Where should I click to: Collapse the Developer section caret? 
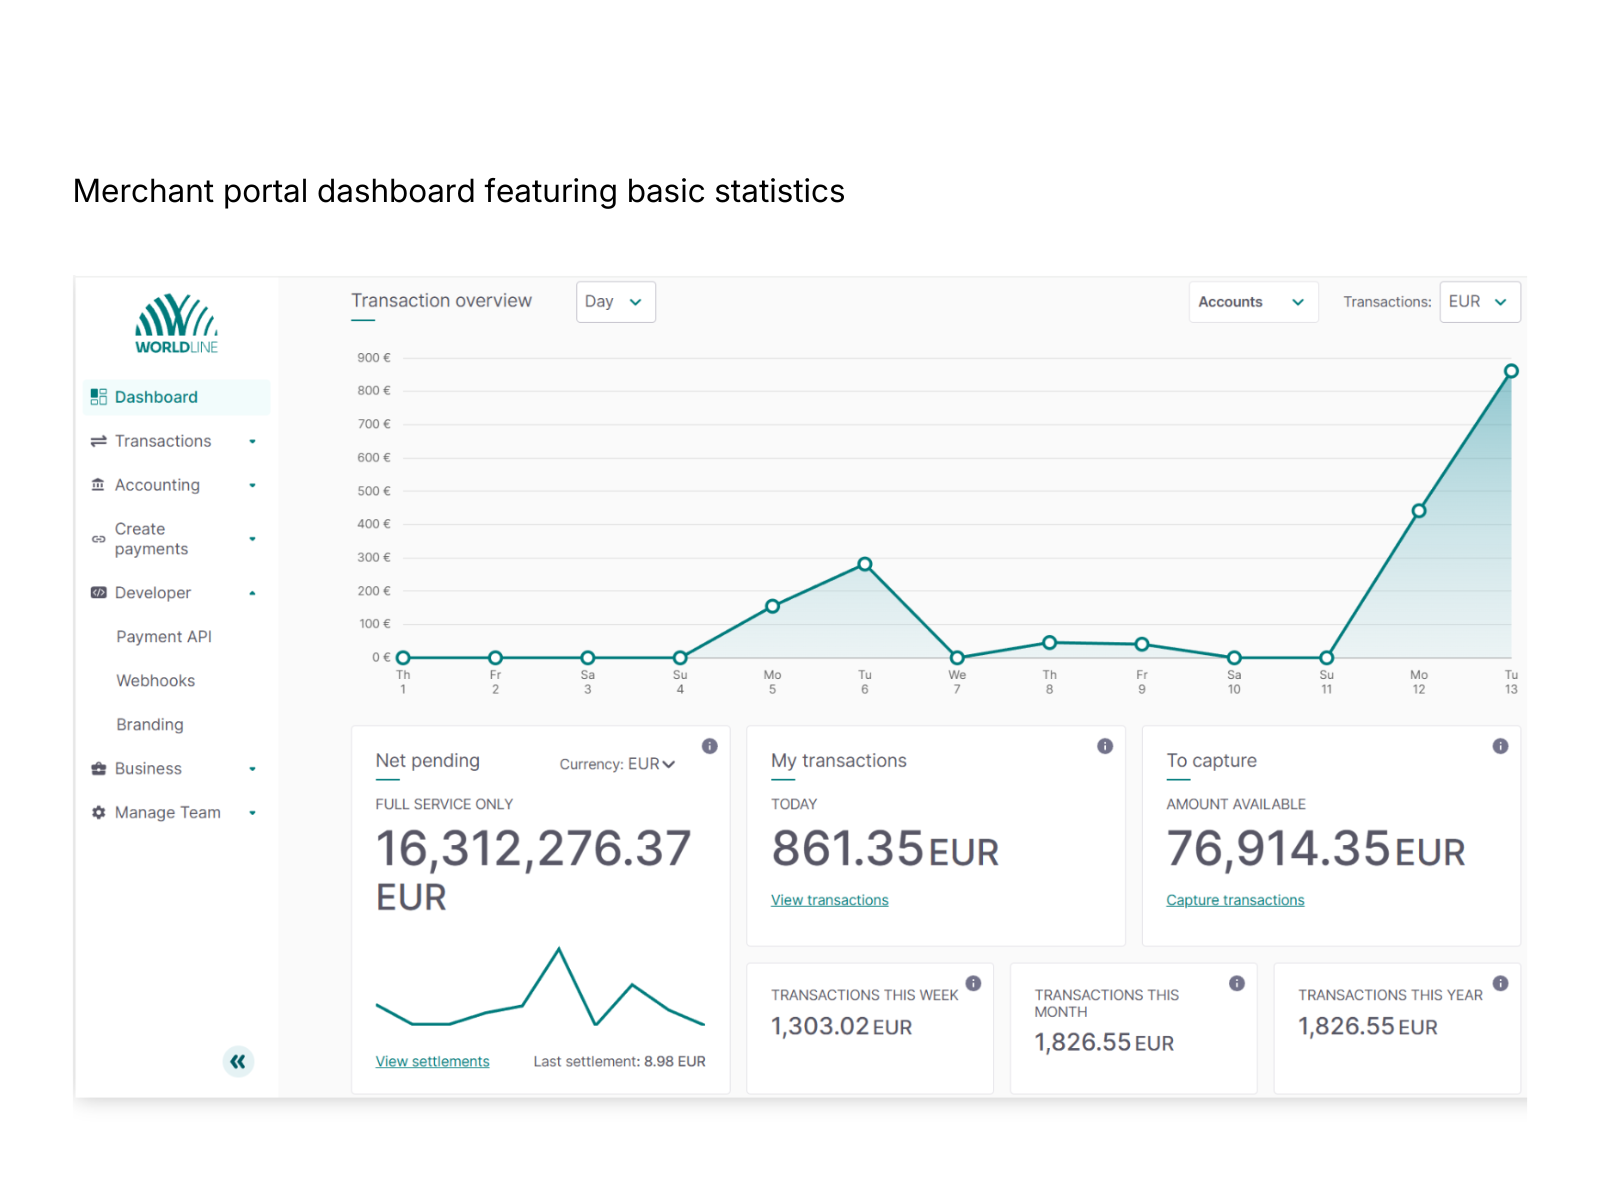point(252,592)
